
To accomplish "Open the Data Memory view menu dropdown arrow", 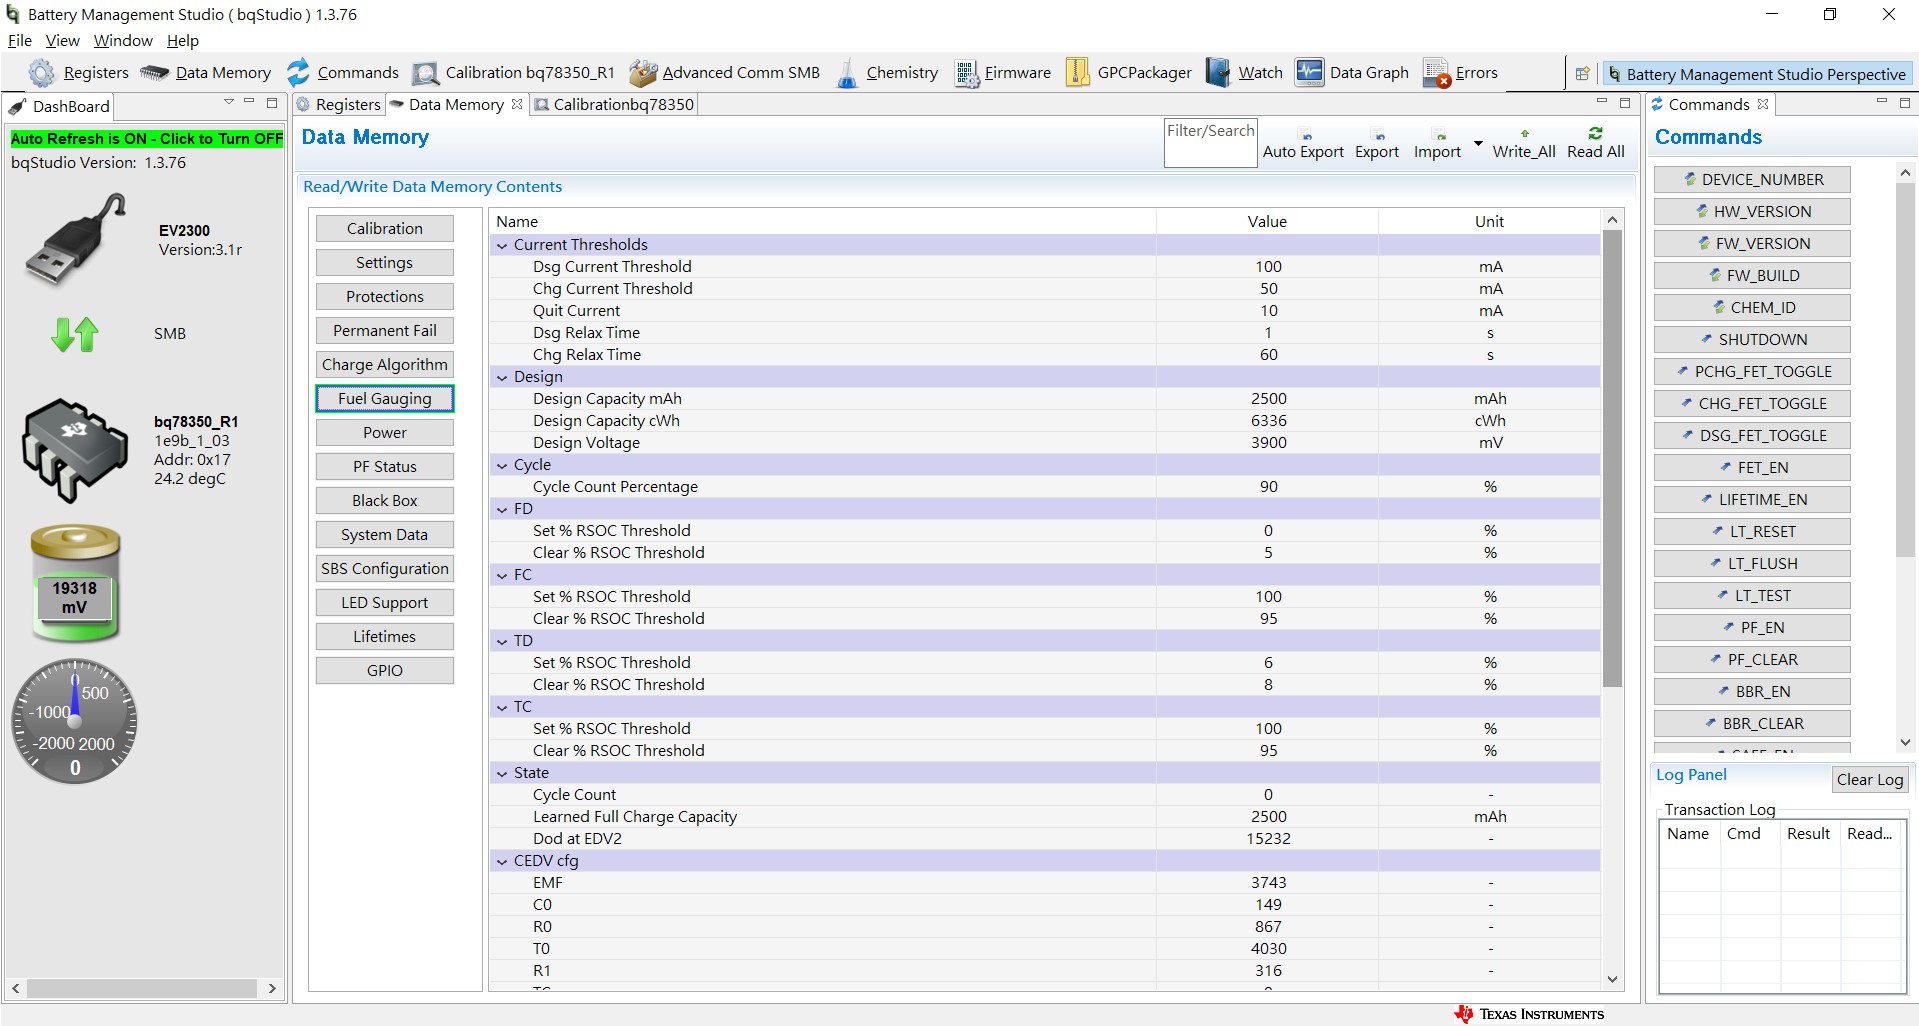I will (x=1478, y=143).
